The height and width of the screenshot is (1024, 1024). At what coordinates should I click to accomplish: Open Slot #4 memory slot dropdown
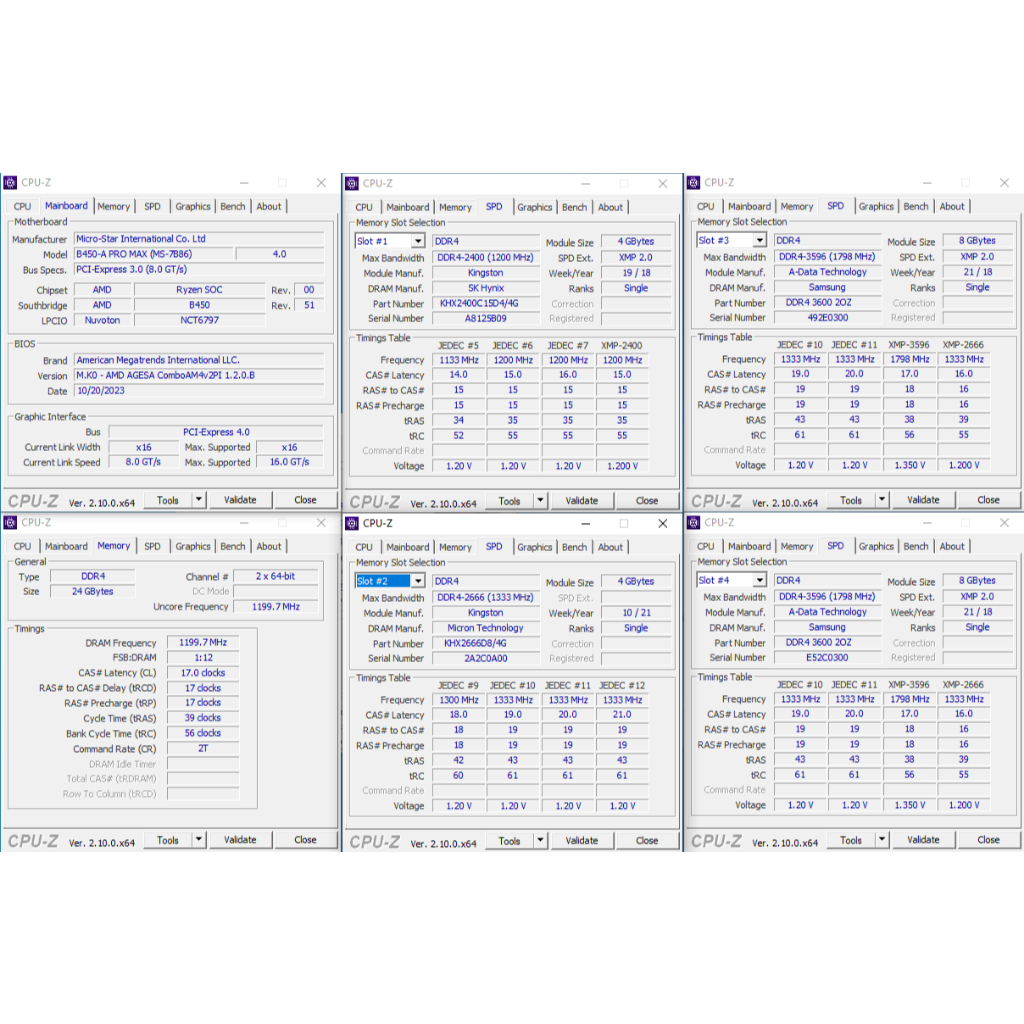pos(760,581)
